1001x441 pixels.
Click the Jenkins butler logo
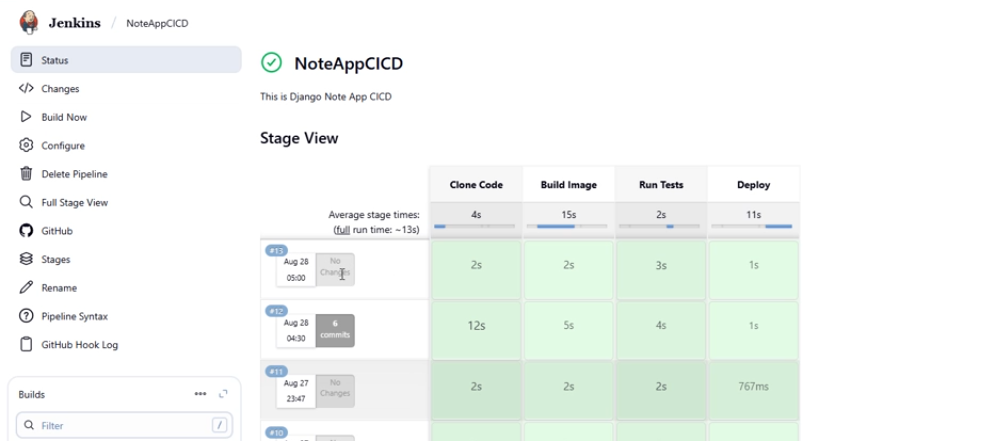(x=29, y=22)
